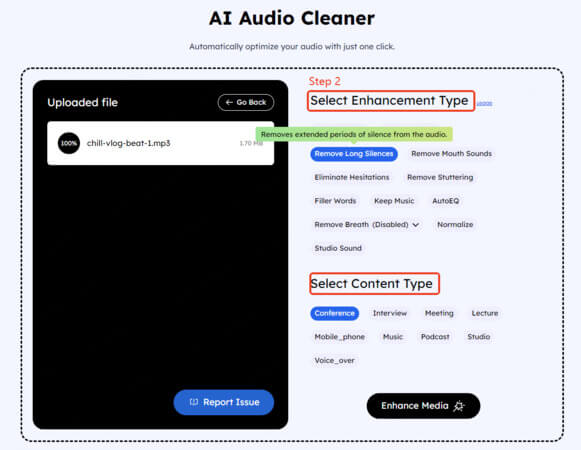The image size is (581, 450).
Task: Toggle the AutoEQ enhancement chip
Action: 445,201
